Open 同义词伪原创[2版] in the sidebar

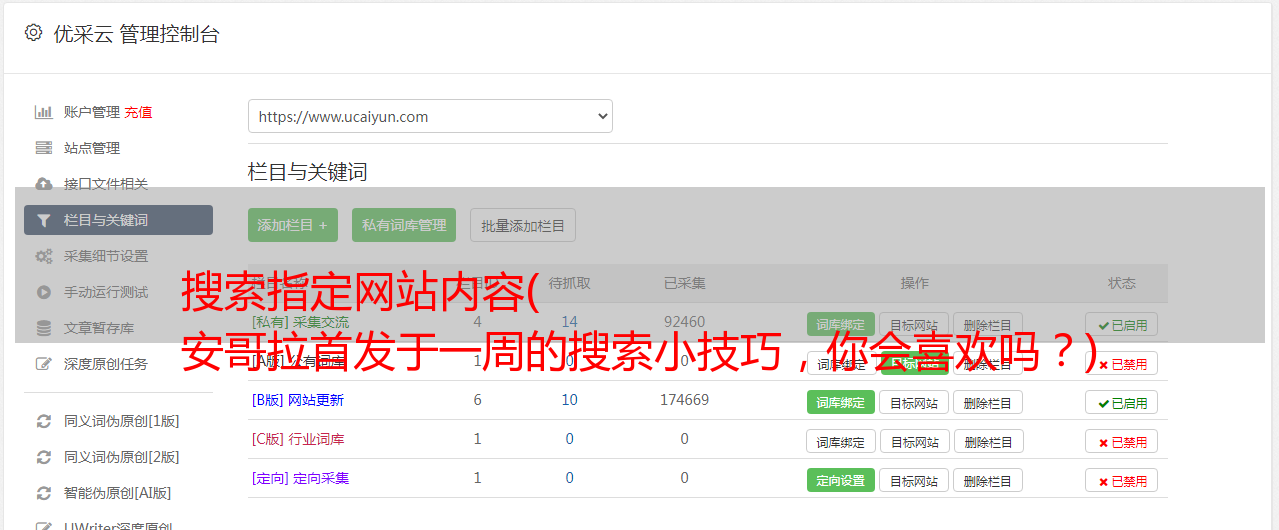pos(122,457)
